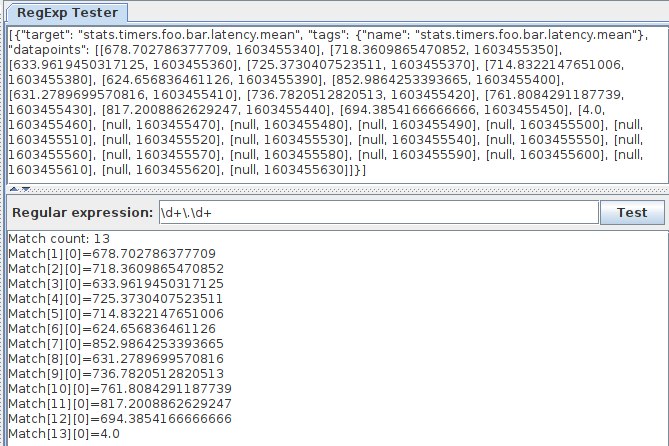
Task: Select result line Match[3][0]=633.9619450317125
Action: coord(116,284)
